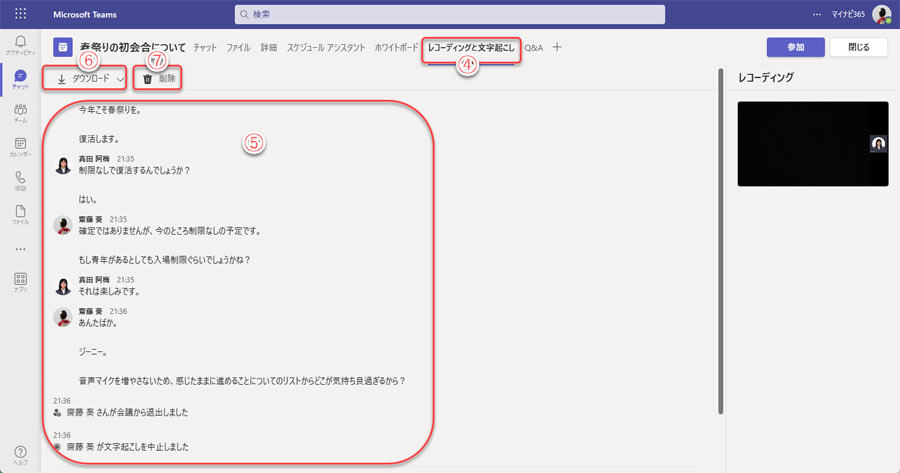The width and height of the screenshot is (900, 473).
Task: Switch to the チャット tab
Action: click(x=205, y=48)
